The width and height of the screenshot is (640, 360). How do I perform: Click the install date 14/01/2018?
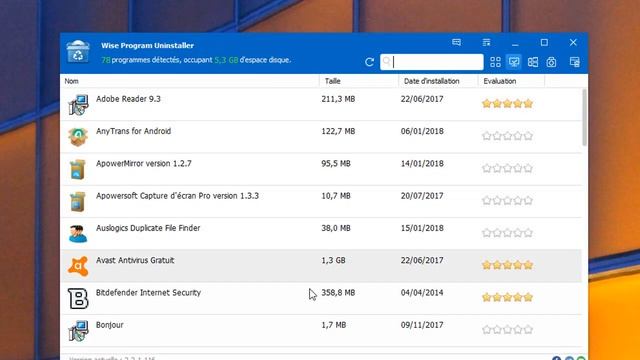pyautogui.click(x=422, y=163)
